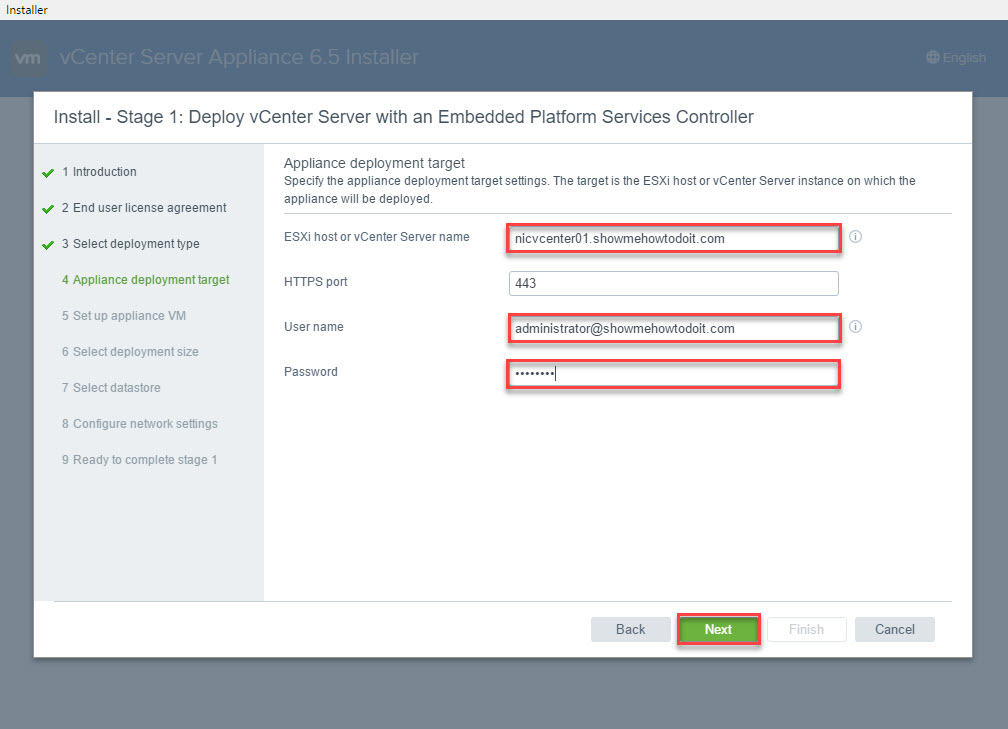
Task: Cancel the installer wizard
Action: click(894, 629)
